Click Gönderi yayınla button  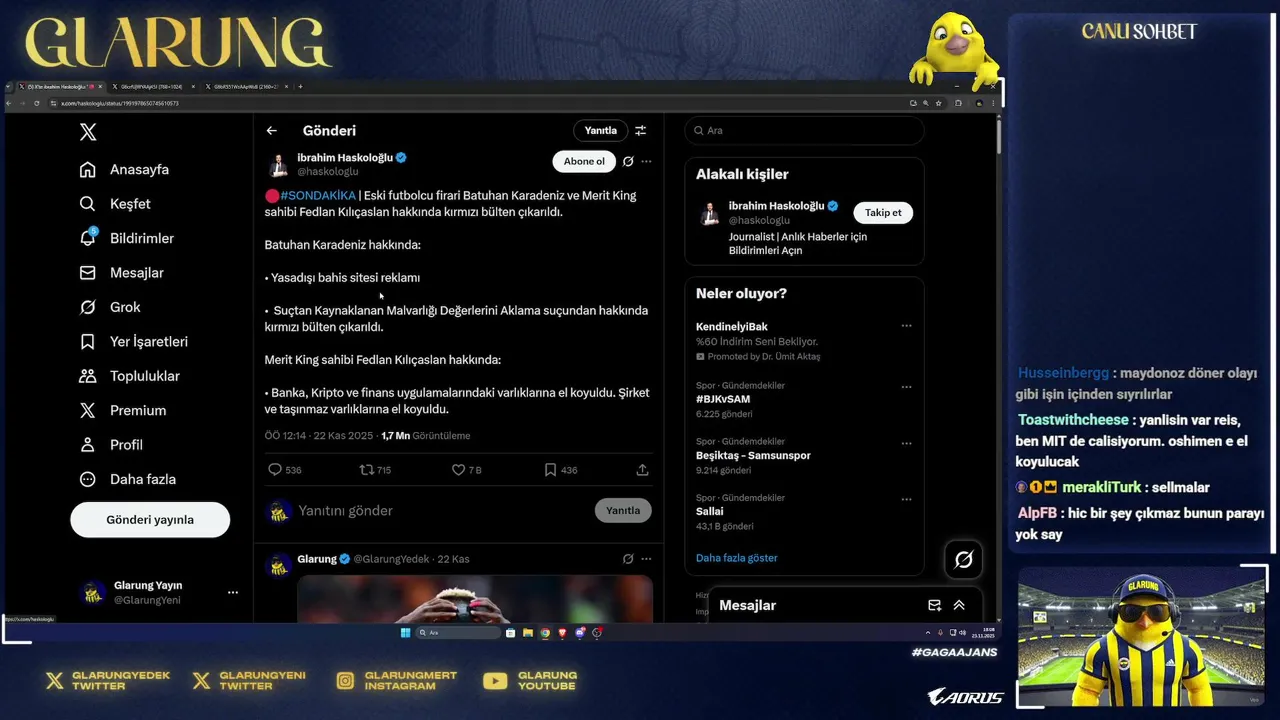150,520
